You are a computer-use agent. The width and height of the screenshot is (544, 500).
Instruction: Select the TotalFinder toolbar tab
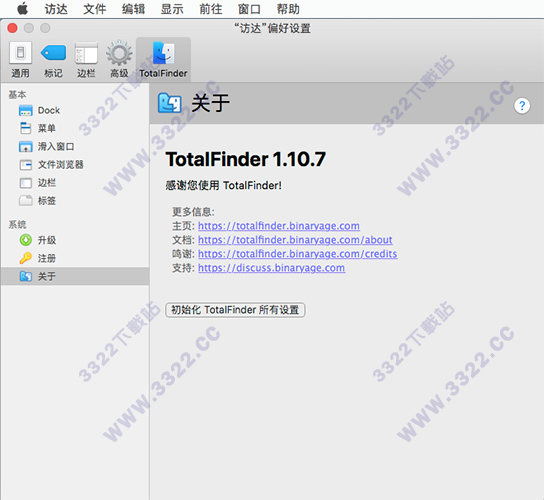click(163, 59)
